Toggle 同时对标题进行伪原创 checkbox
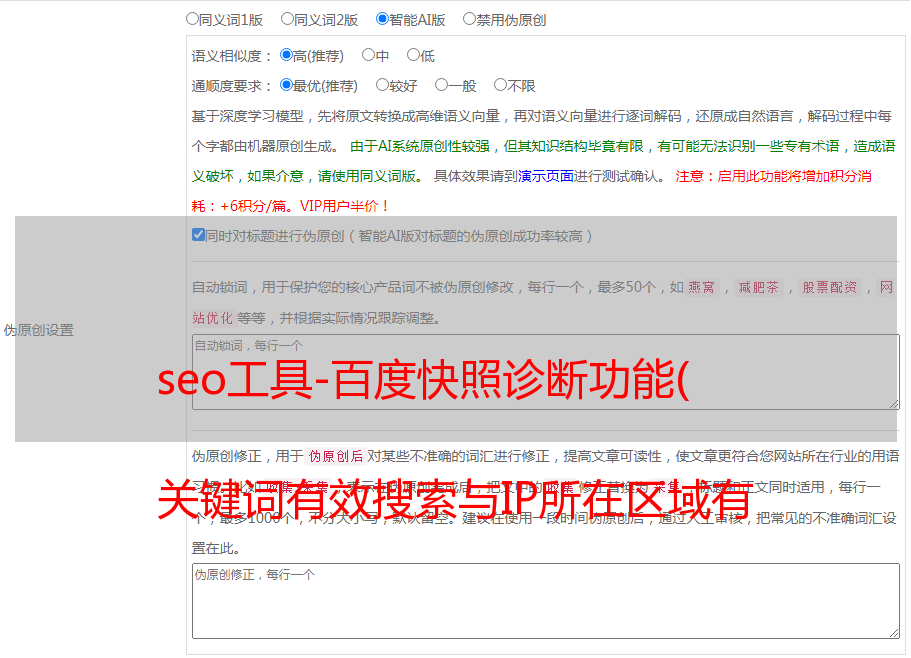 pyautogui.click(x=198, y=235)
